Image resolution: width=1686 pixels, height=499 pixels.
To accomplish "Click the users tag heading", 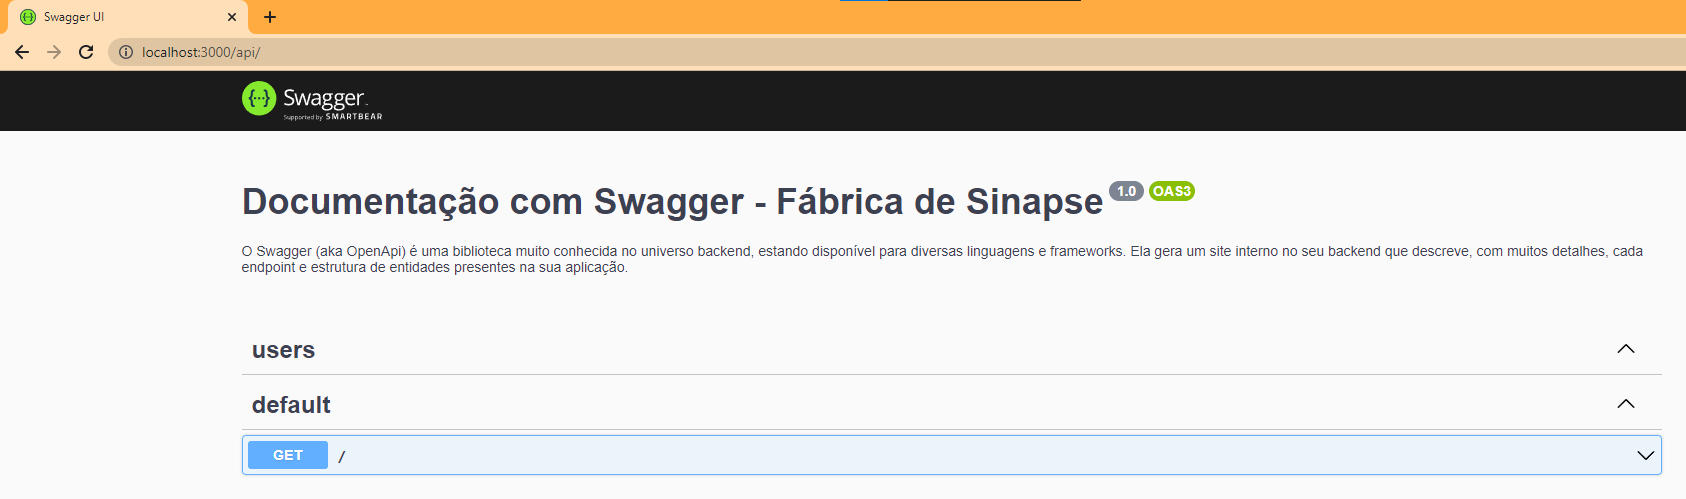I will 283,350.
